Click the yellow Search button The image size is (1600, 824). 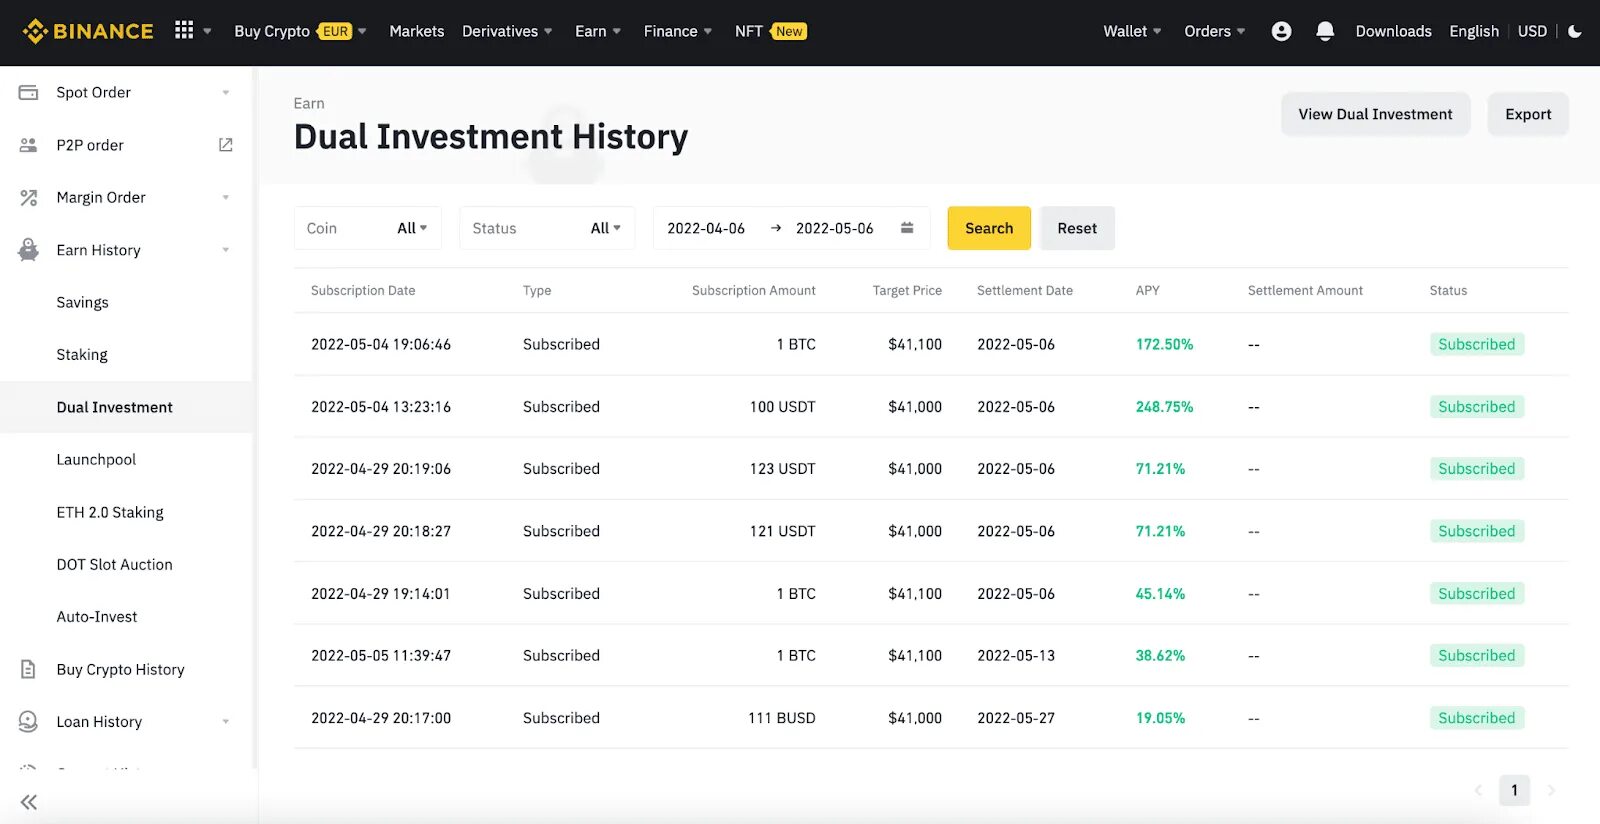989,228
